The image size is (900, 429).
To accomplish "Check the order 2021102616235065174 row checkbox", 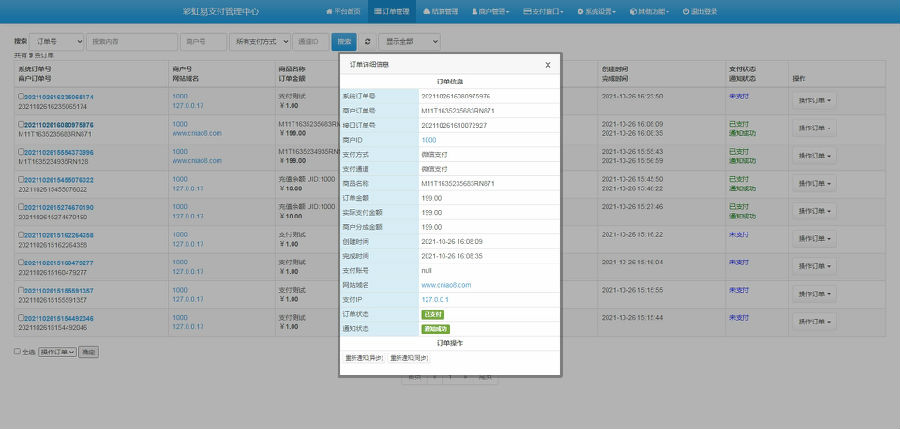I will click(x=21, y=96).
